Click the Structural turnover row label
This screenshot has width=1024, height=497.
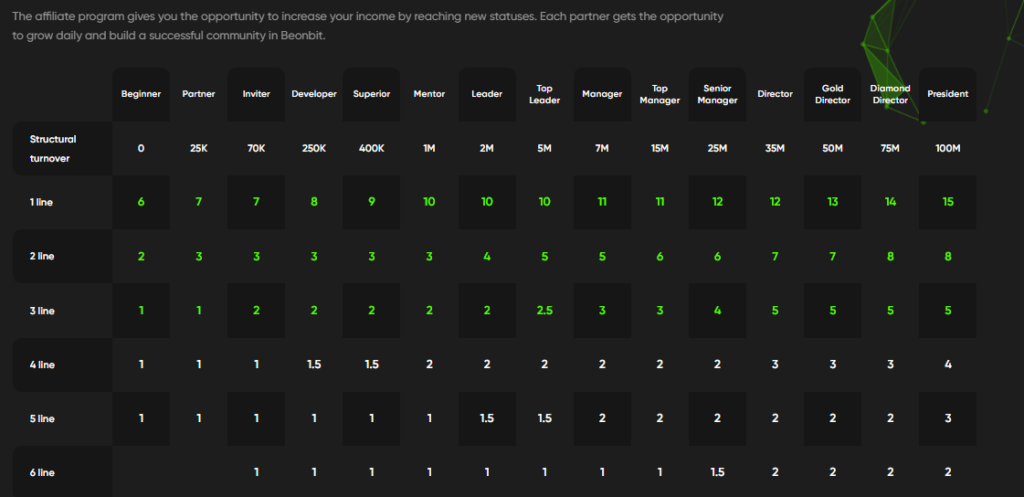[x=54, y=147]
